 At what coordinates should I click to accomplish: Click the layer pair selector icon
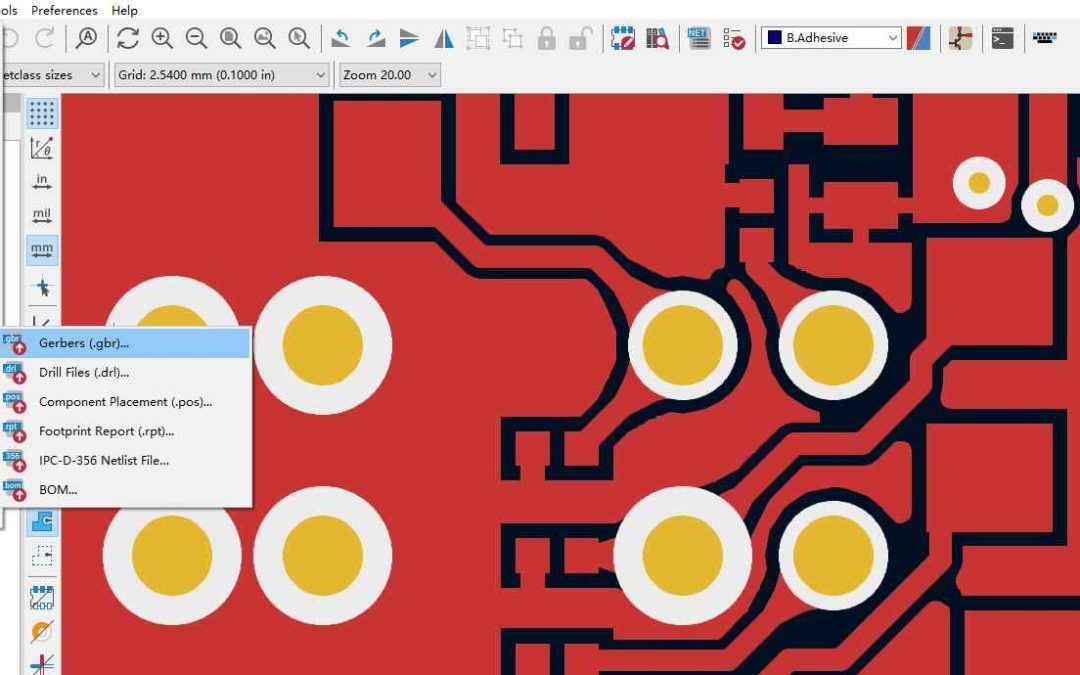(x=918, y=38)
